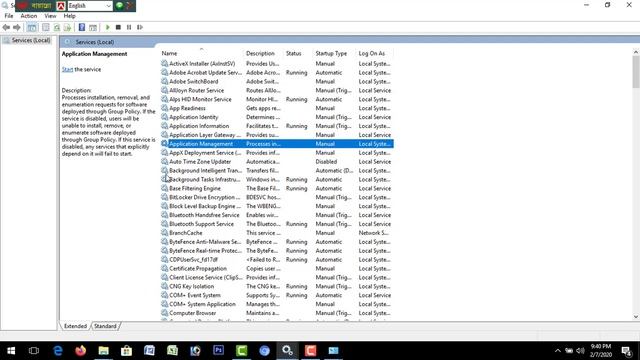The height and width of the screenshot is (360, 640).
Task: Click the vertical scrollbar down arrow
Action: coord(636,317)
